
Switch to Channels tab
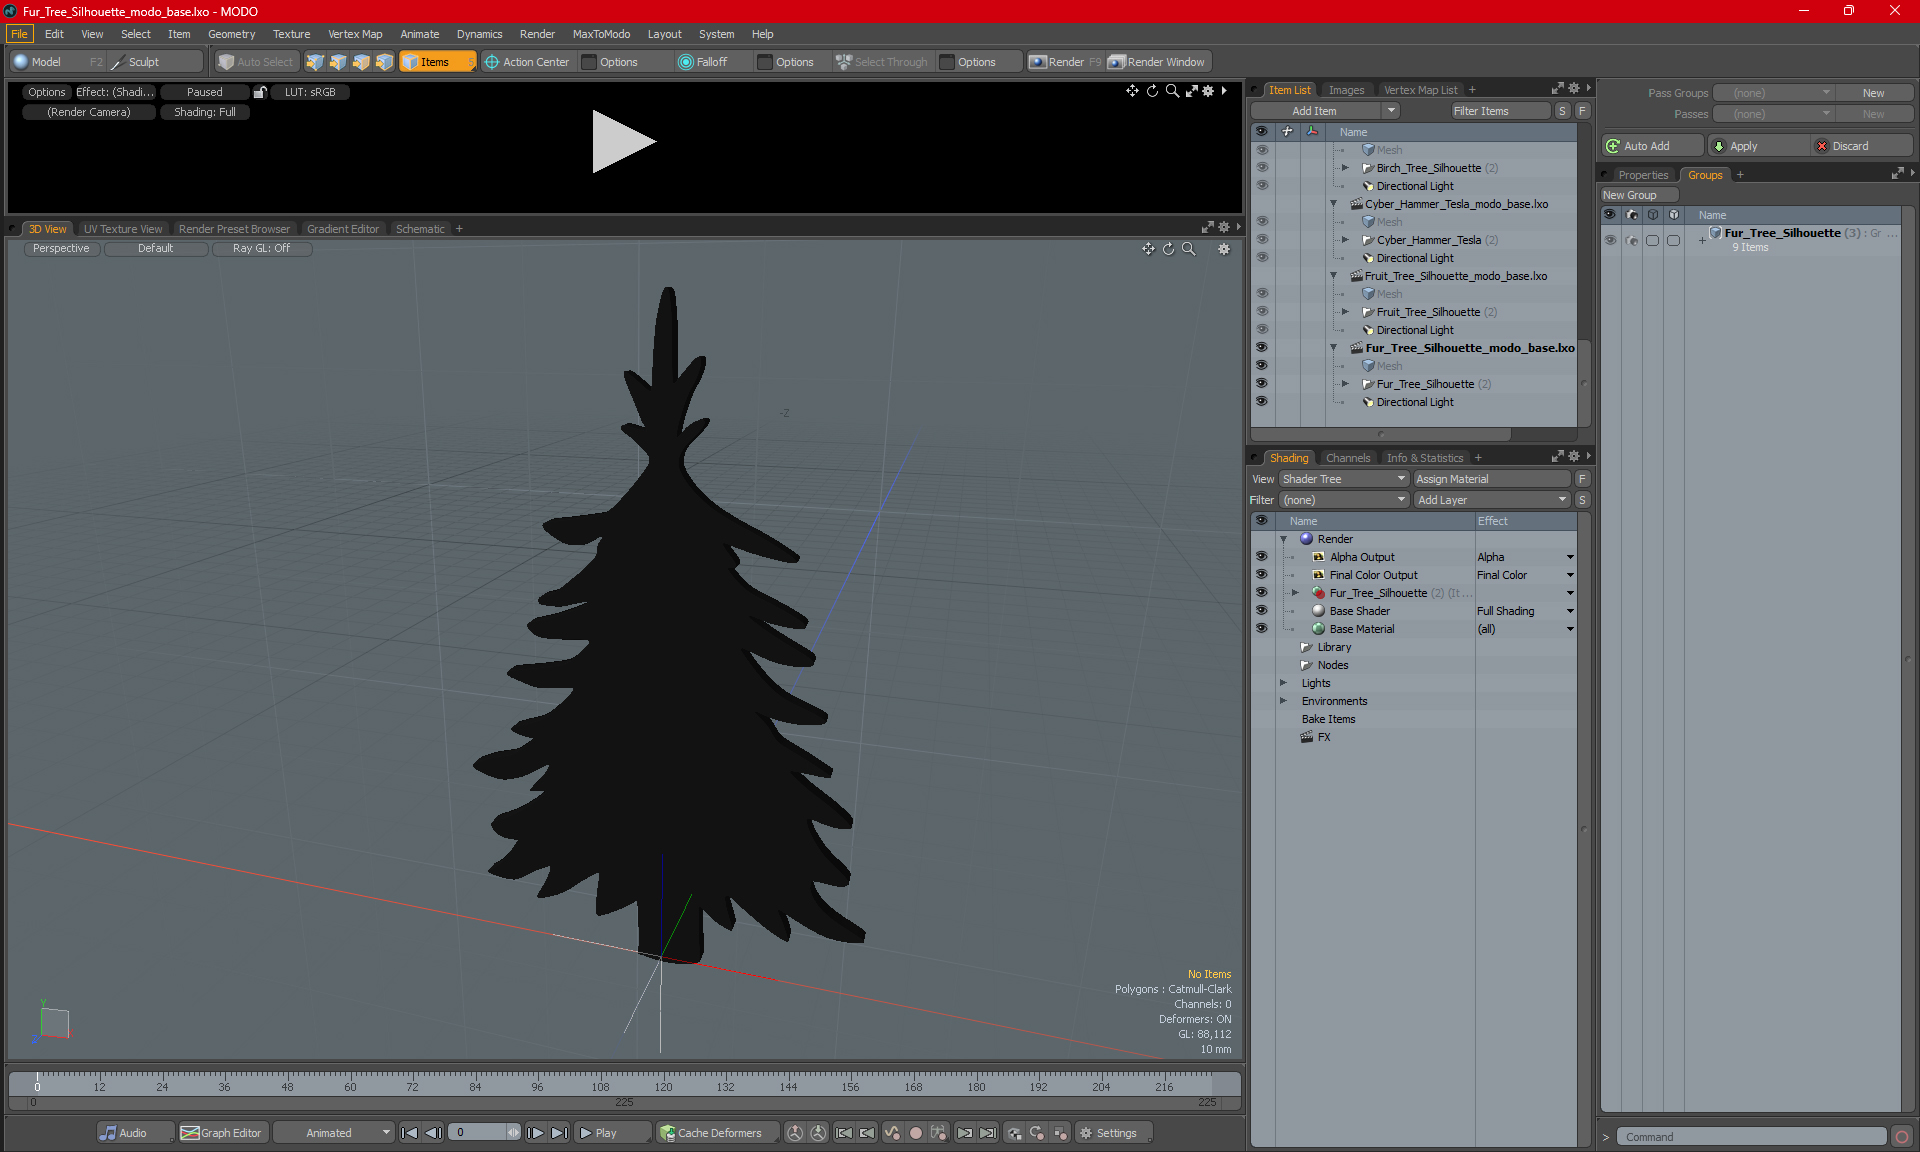pos(1347,458)
